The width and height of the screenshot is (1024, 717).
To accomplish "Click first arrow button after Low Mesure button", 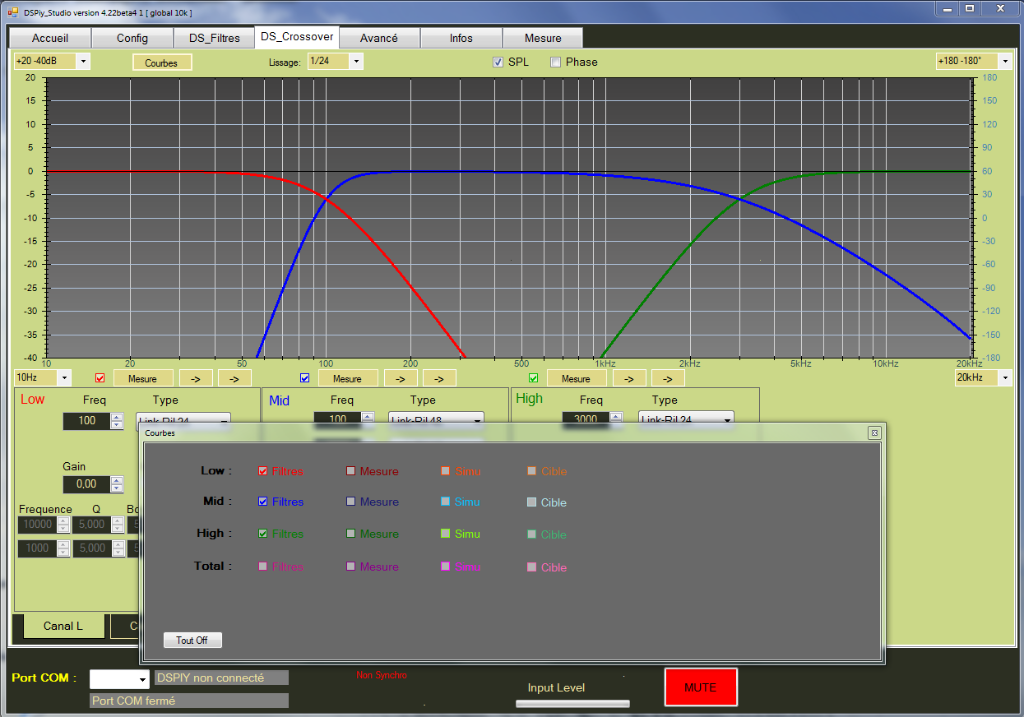I will tap(195, 379).
